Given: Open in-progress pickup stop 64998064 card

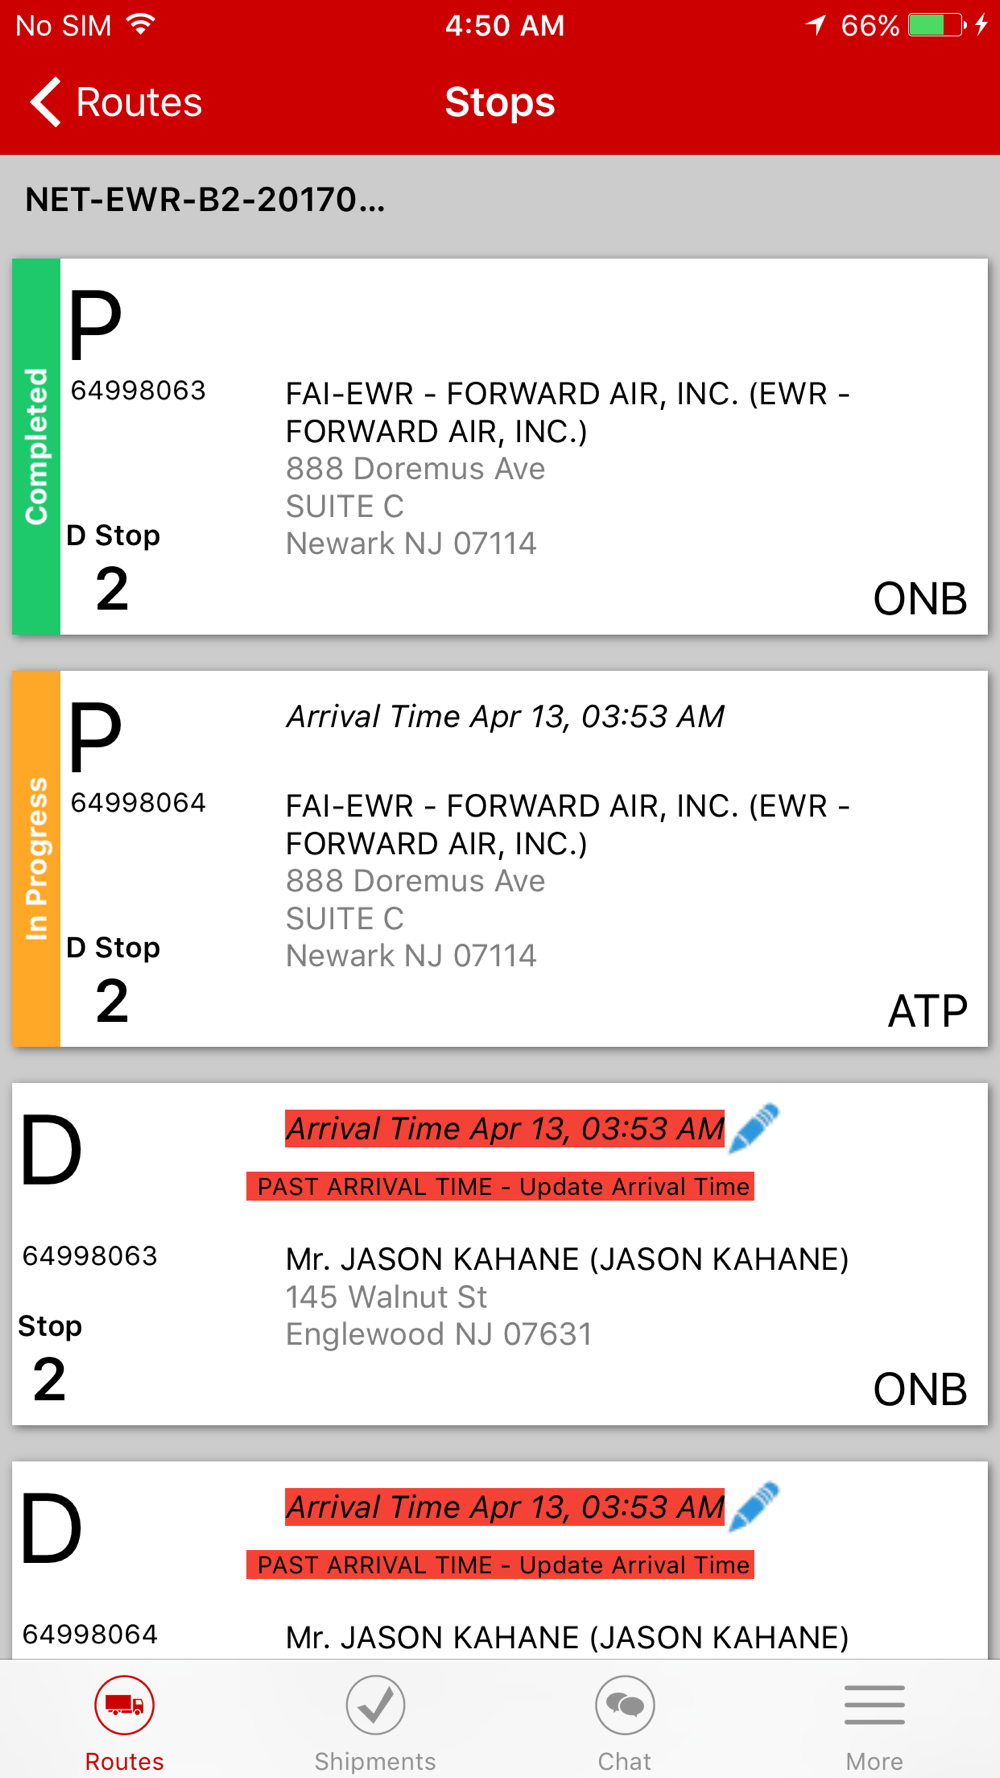Looking at the screenshot, I should point(500,859).
